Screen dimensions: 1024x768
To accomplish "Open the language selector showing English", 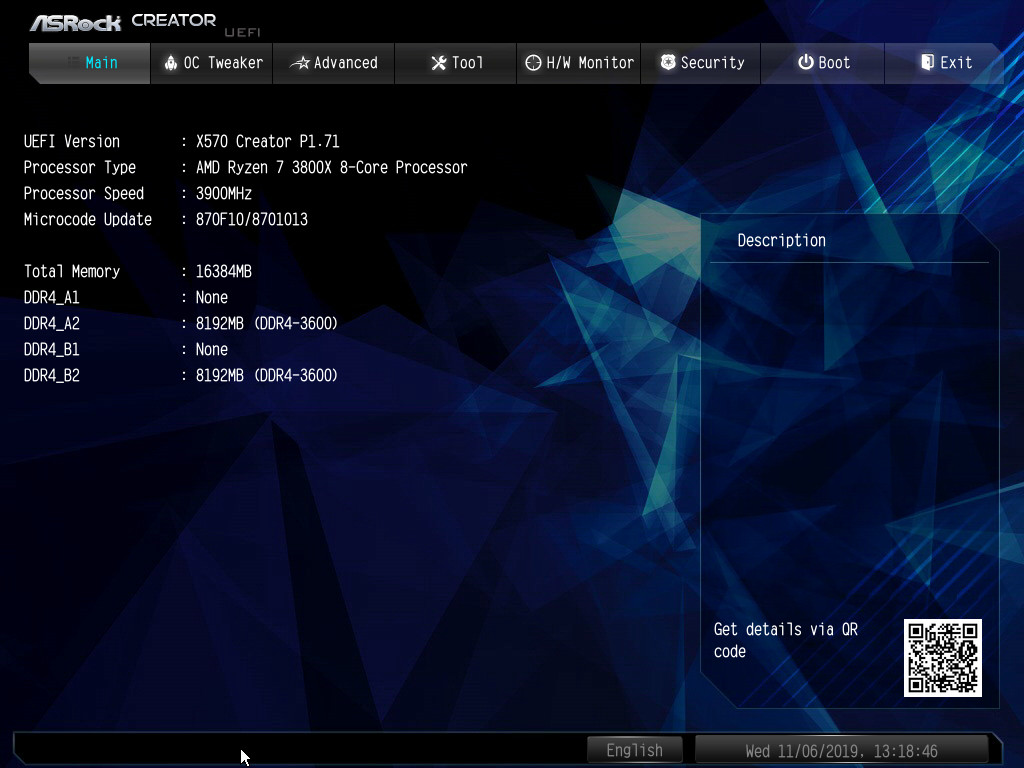I will 634,750.
